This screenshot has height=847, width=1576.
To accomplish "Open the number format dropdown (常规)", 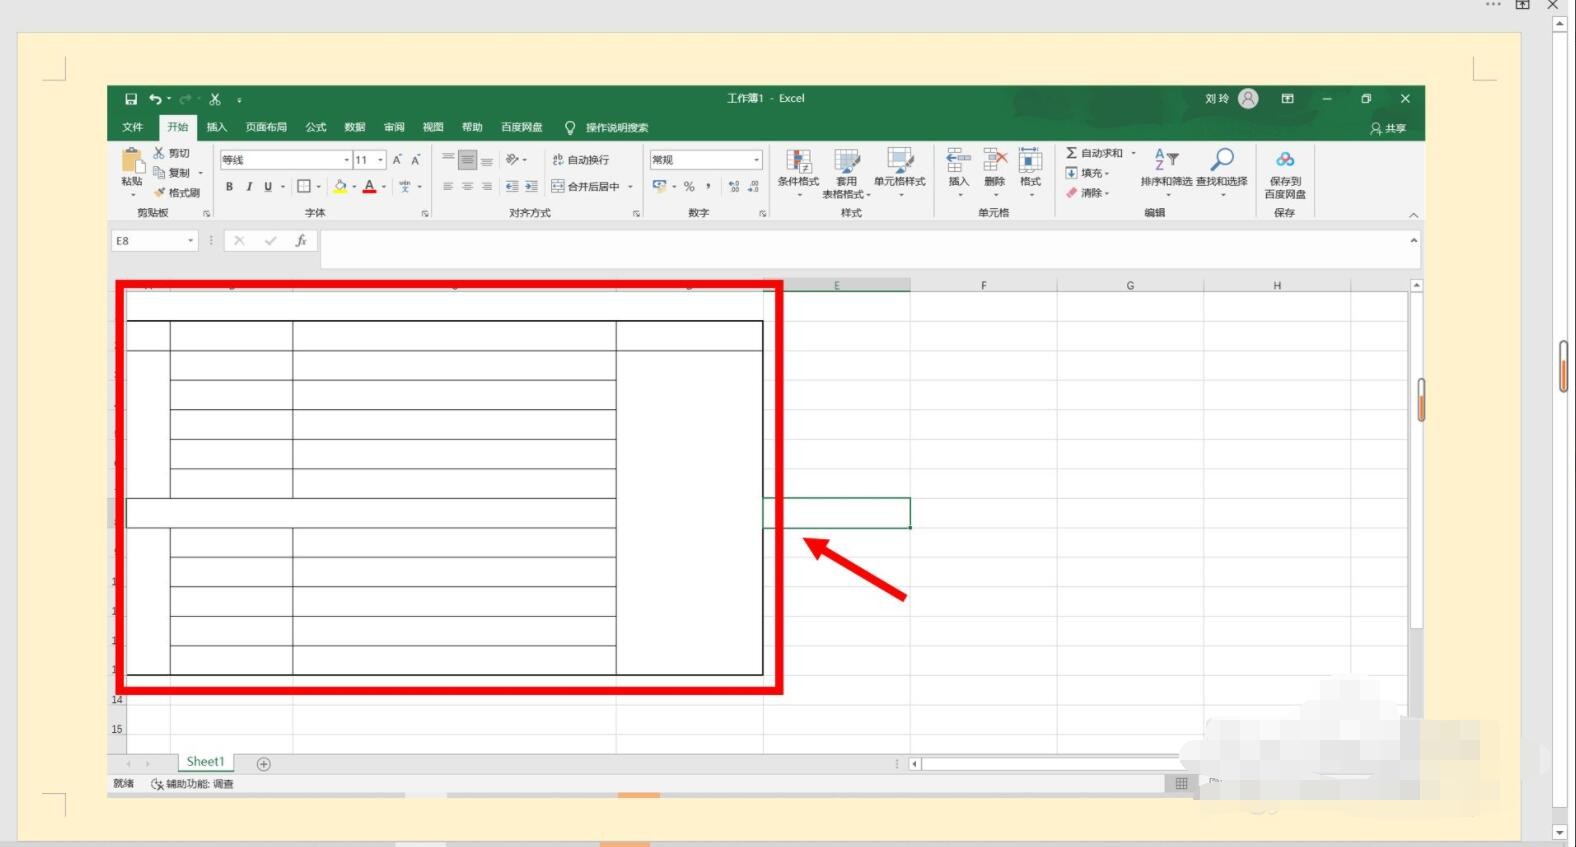I will (x=757, y=160).
